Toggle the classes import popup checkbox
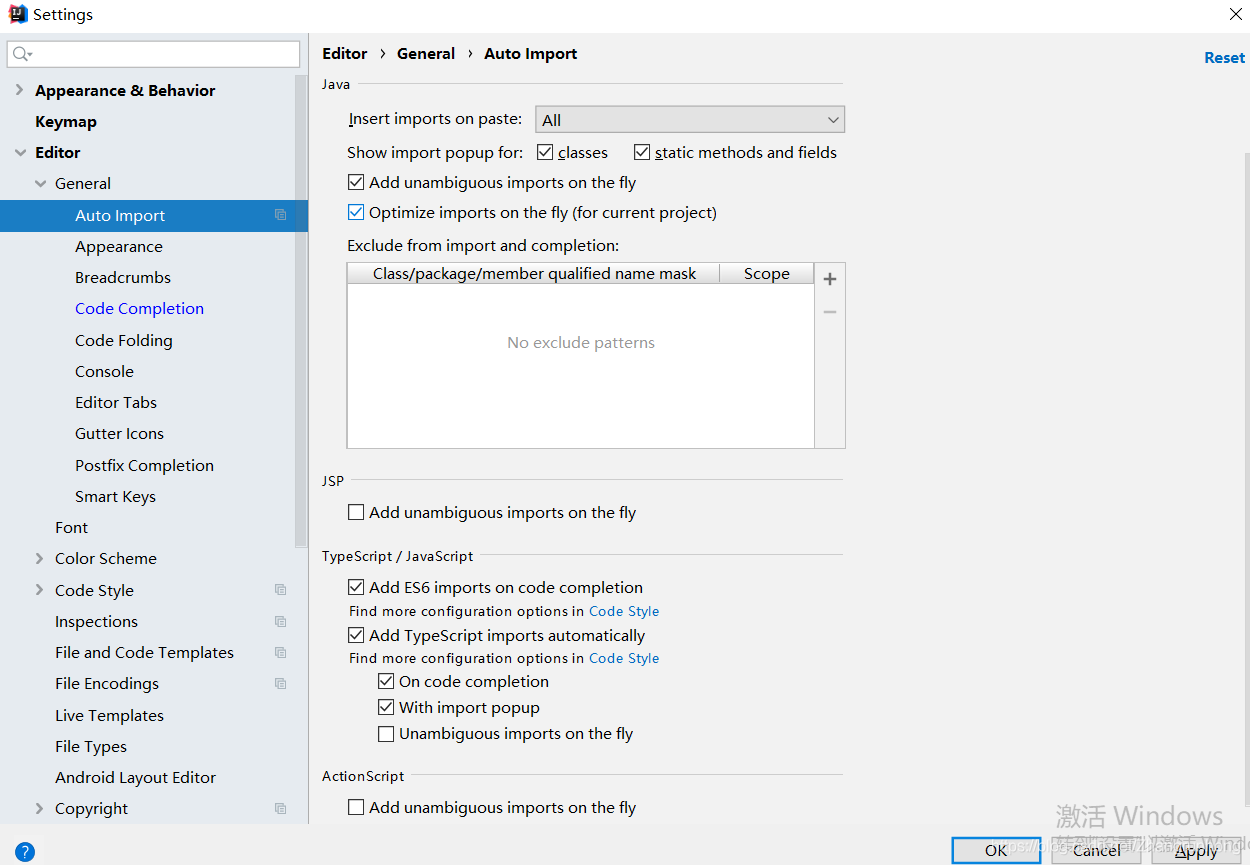 point(545,152)
